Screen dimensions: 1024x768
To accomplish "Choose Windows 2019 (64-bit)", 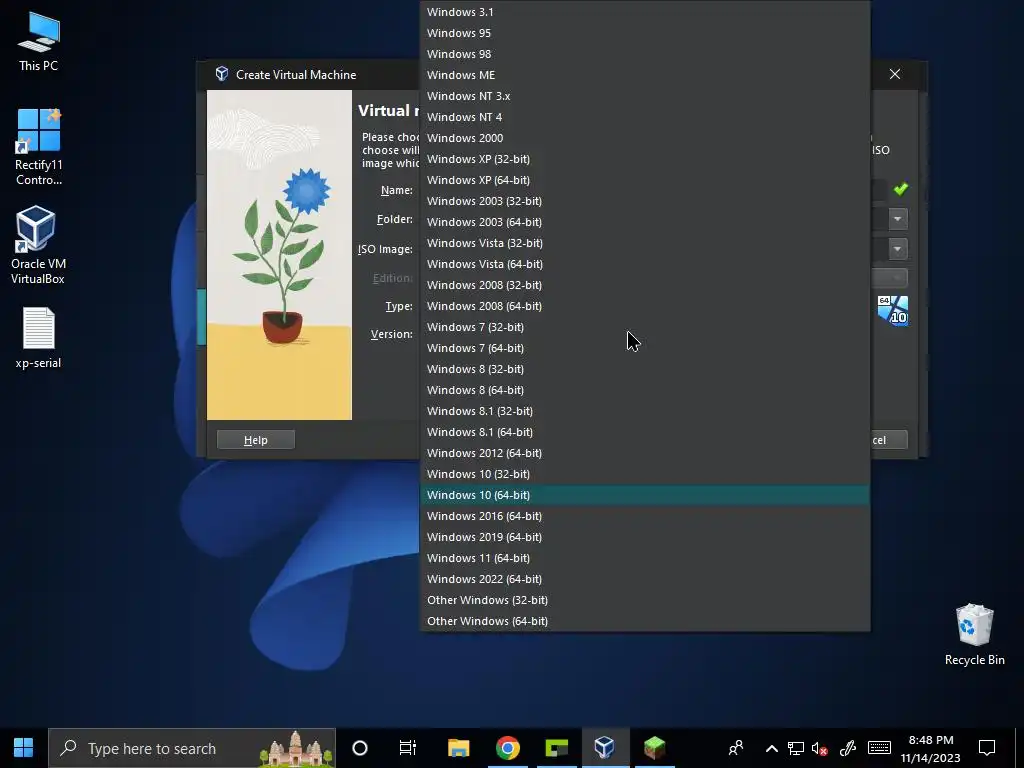I will coord(645,537).
